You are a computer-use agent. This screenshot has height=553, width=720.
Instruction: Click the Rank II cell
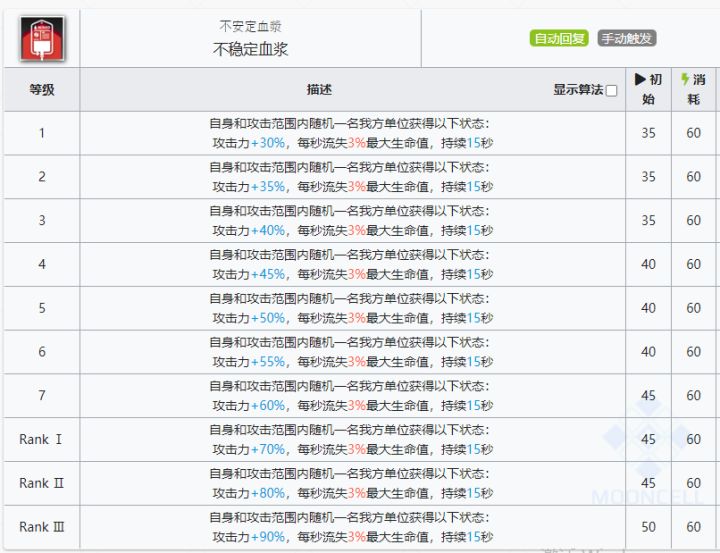(x=42, y=483)
